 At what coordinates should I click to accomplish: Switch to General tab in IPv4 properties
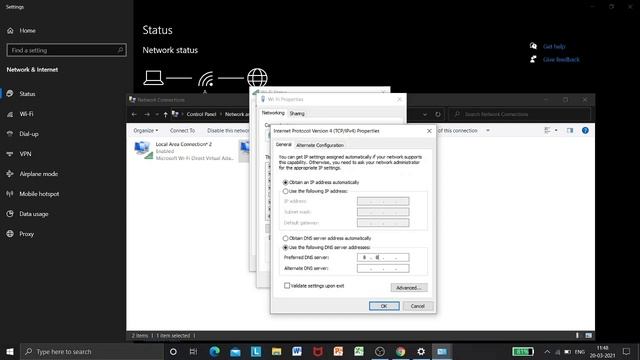pos(283,144)
